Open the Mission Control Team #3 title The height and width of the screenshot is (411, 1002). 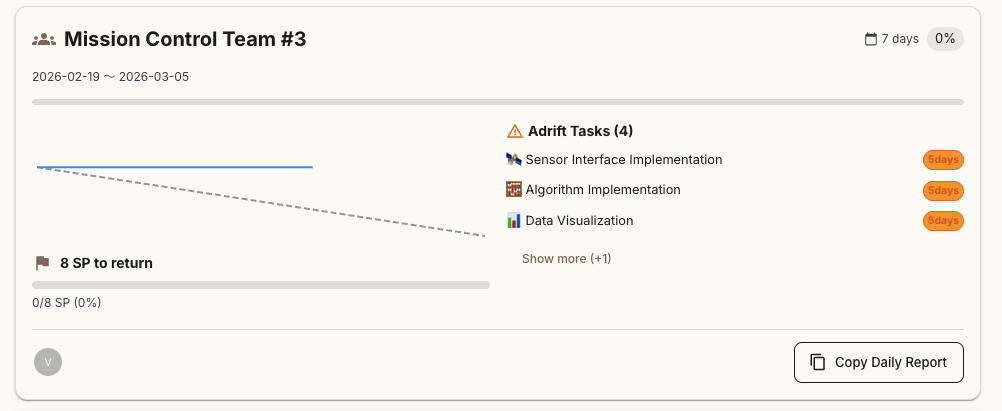pyautogui.click(x=185, y=40)
